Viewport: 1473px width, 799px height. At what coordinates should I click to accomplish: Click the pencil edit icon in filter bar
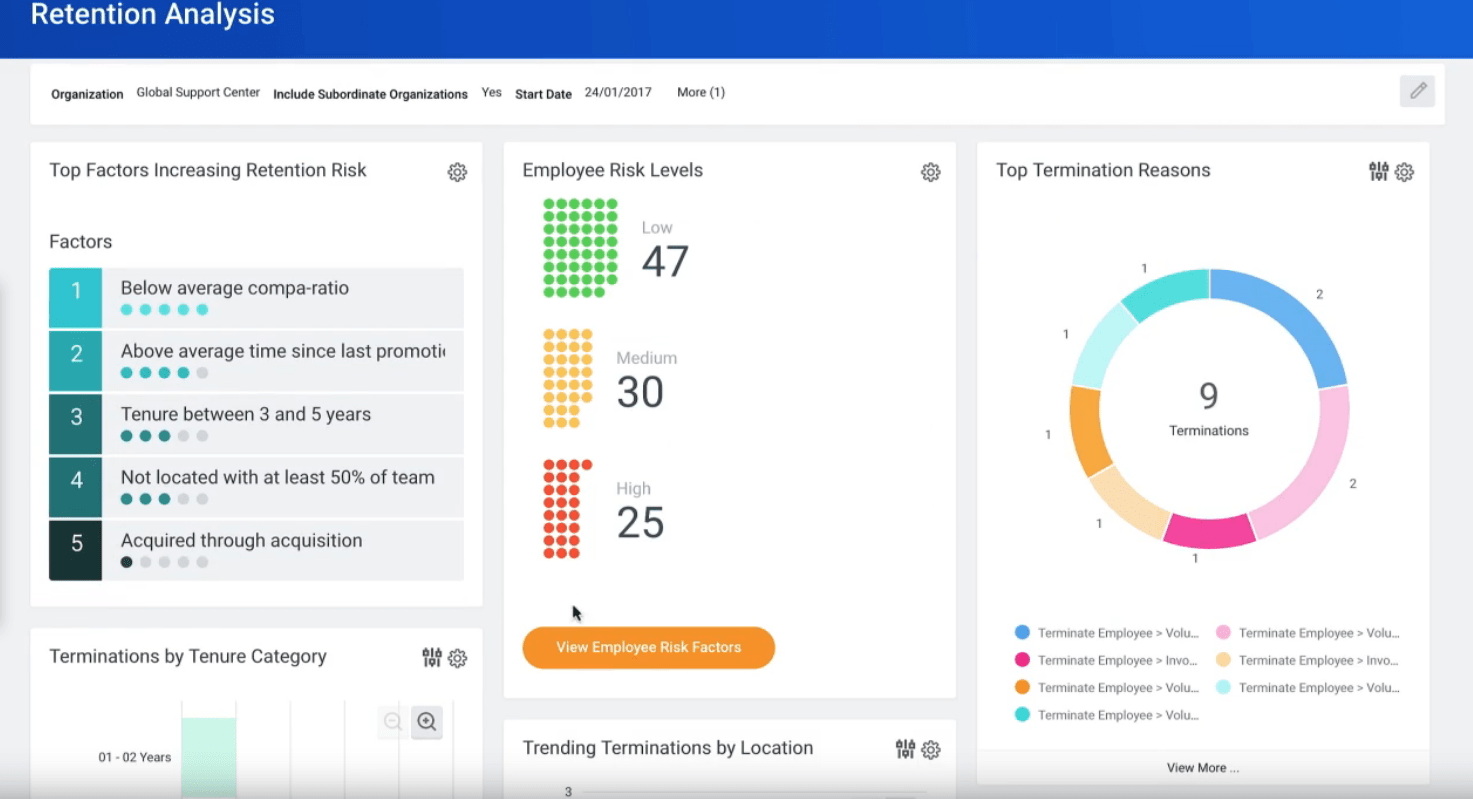click(1417, 91)
